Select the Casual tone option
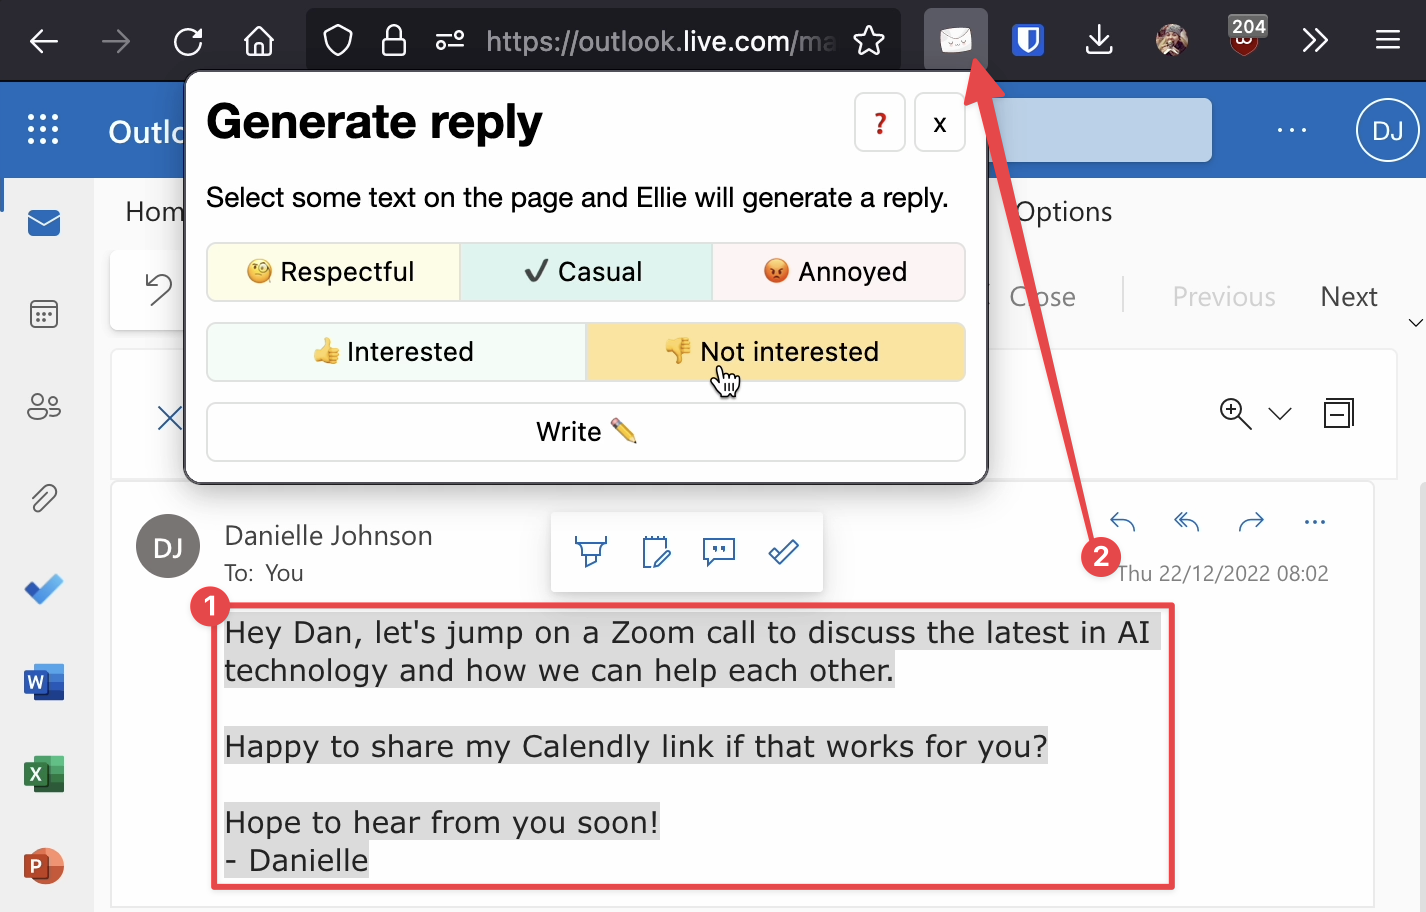Viewport: 1426px width, 912px height. [x=586, y=272]
